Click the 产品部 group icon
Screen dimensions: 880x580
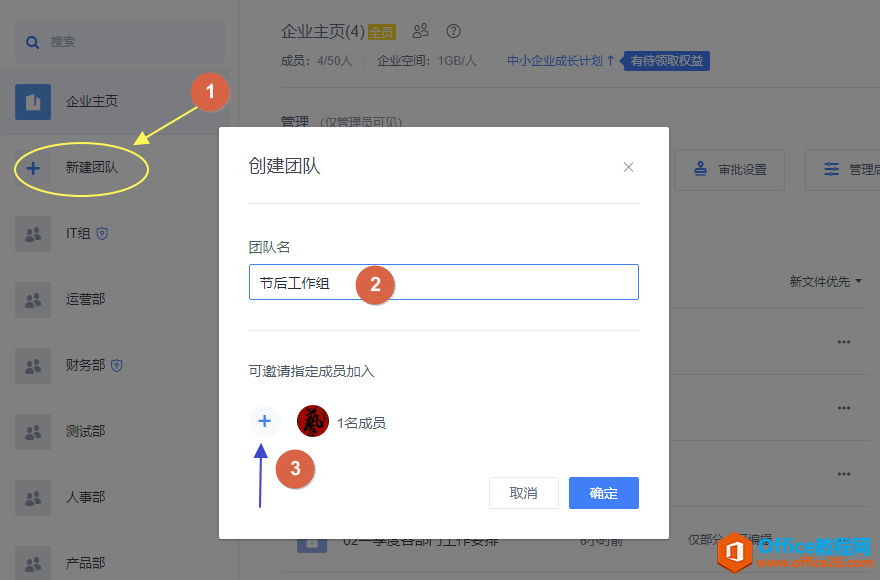pyautogui.click(x=33, y=563)
